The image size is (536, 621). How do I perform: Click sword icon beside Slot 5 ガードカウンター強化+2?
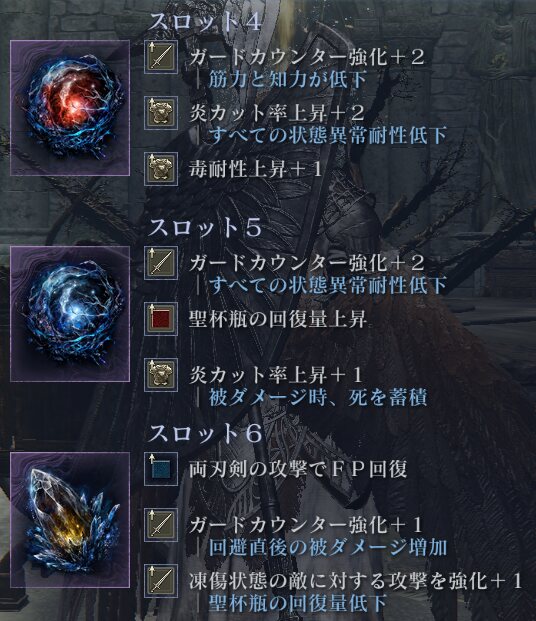click(x=161, y=263)
